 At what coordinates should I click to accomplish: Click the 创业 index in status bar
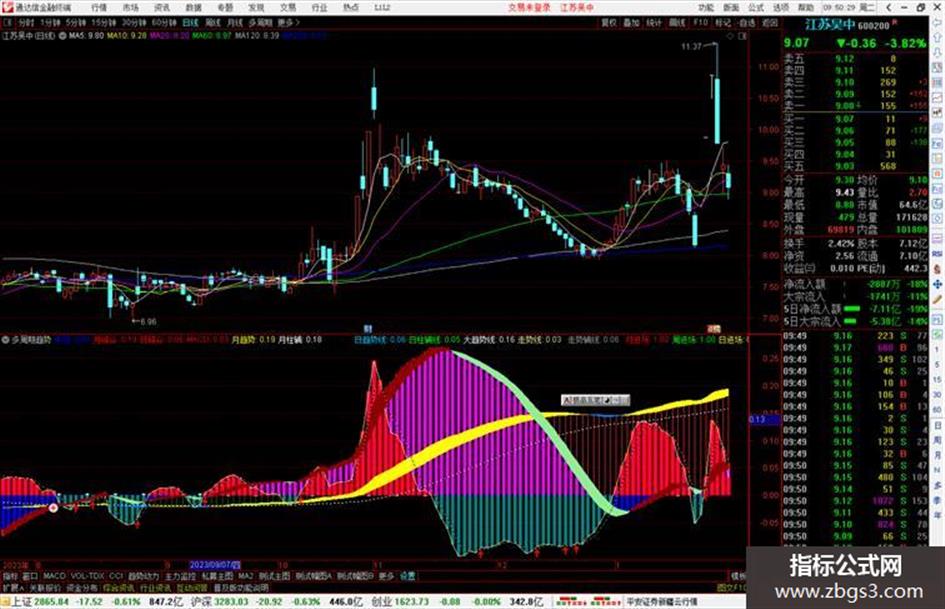click(381, 602)
